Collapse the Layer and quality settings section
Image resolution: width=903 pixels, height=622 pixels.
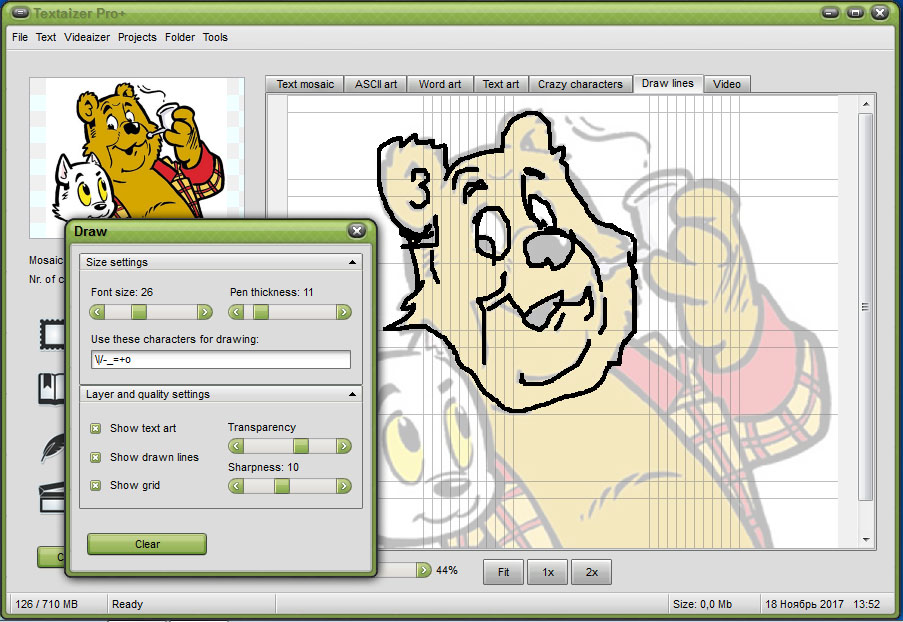(352, 395)
